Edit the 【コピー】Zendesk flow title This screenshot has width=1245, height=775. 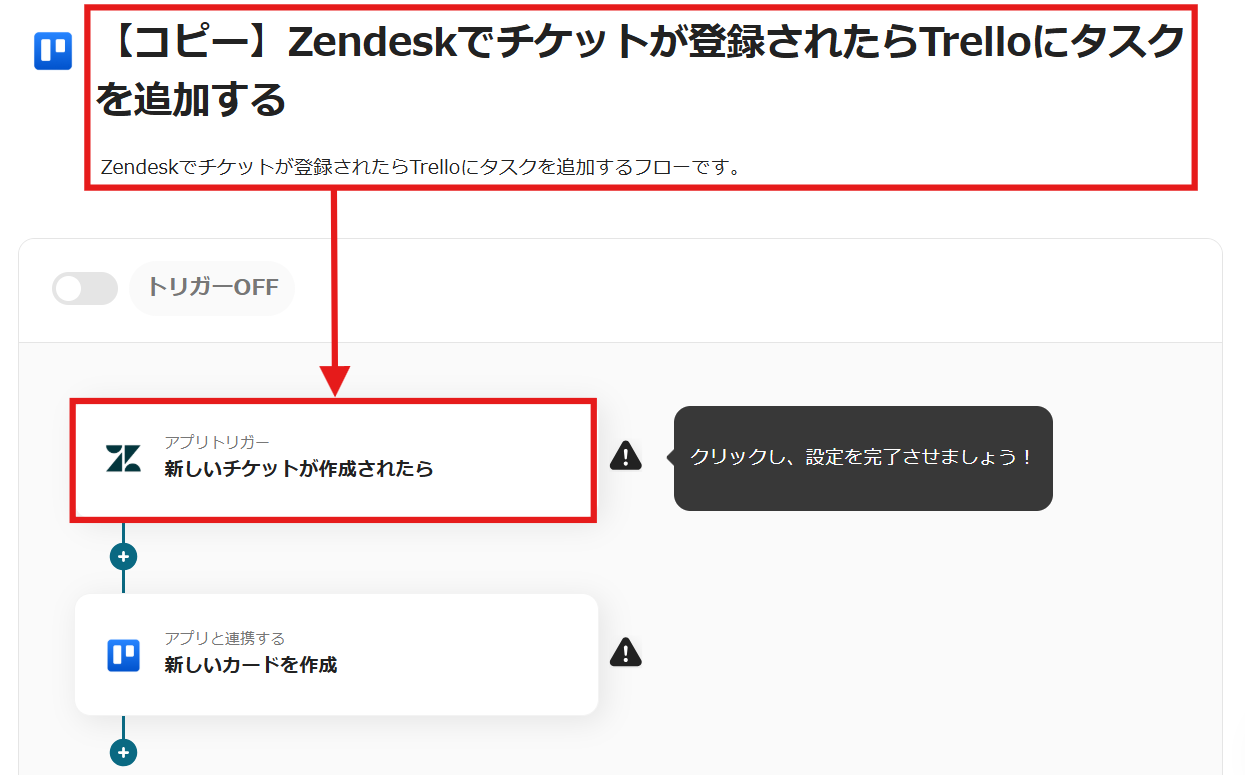tap(641, 70)
